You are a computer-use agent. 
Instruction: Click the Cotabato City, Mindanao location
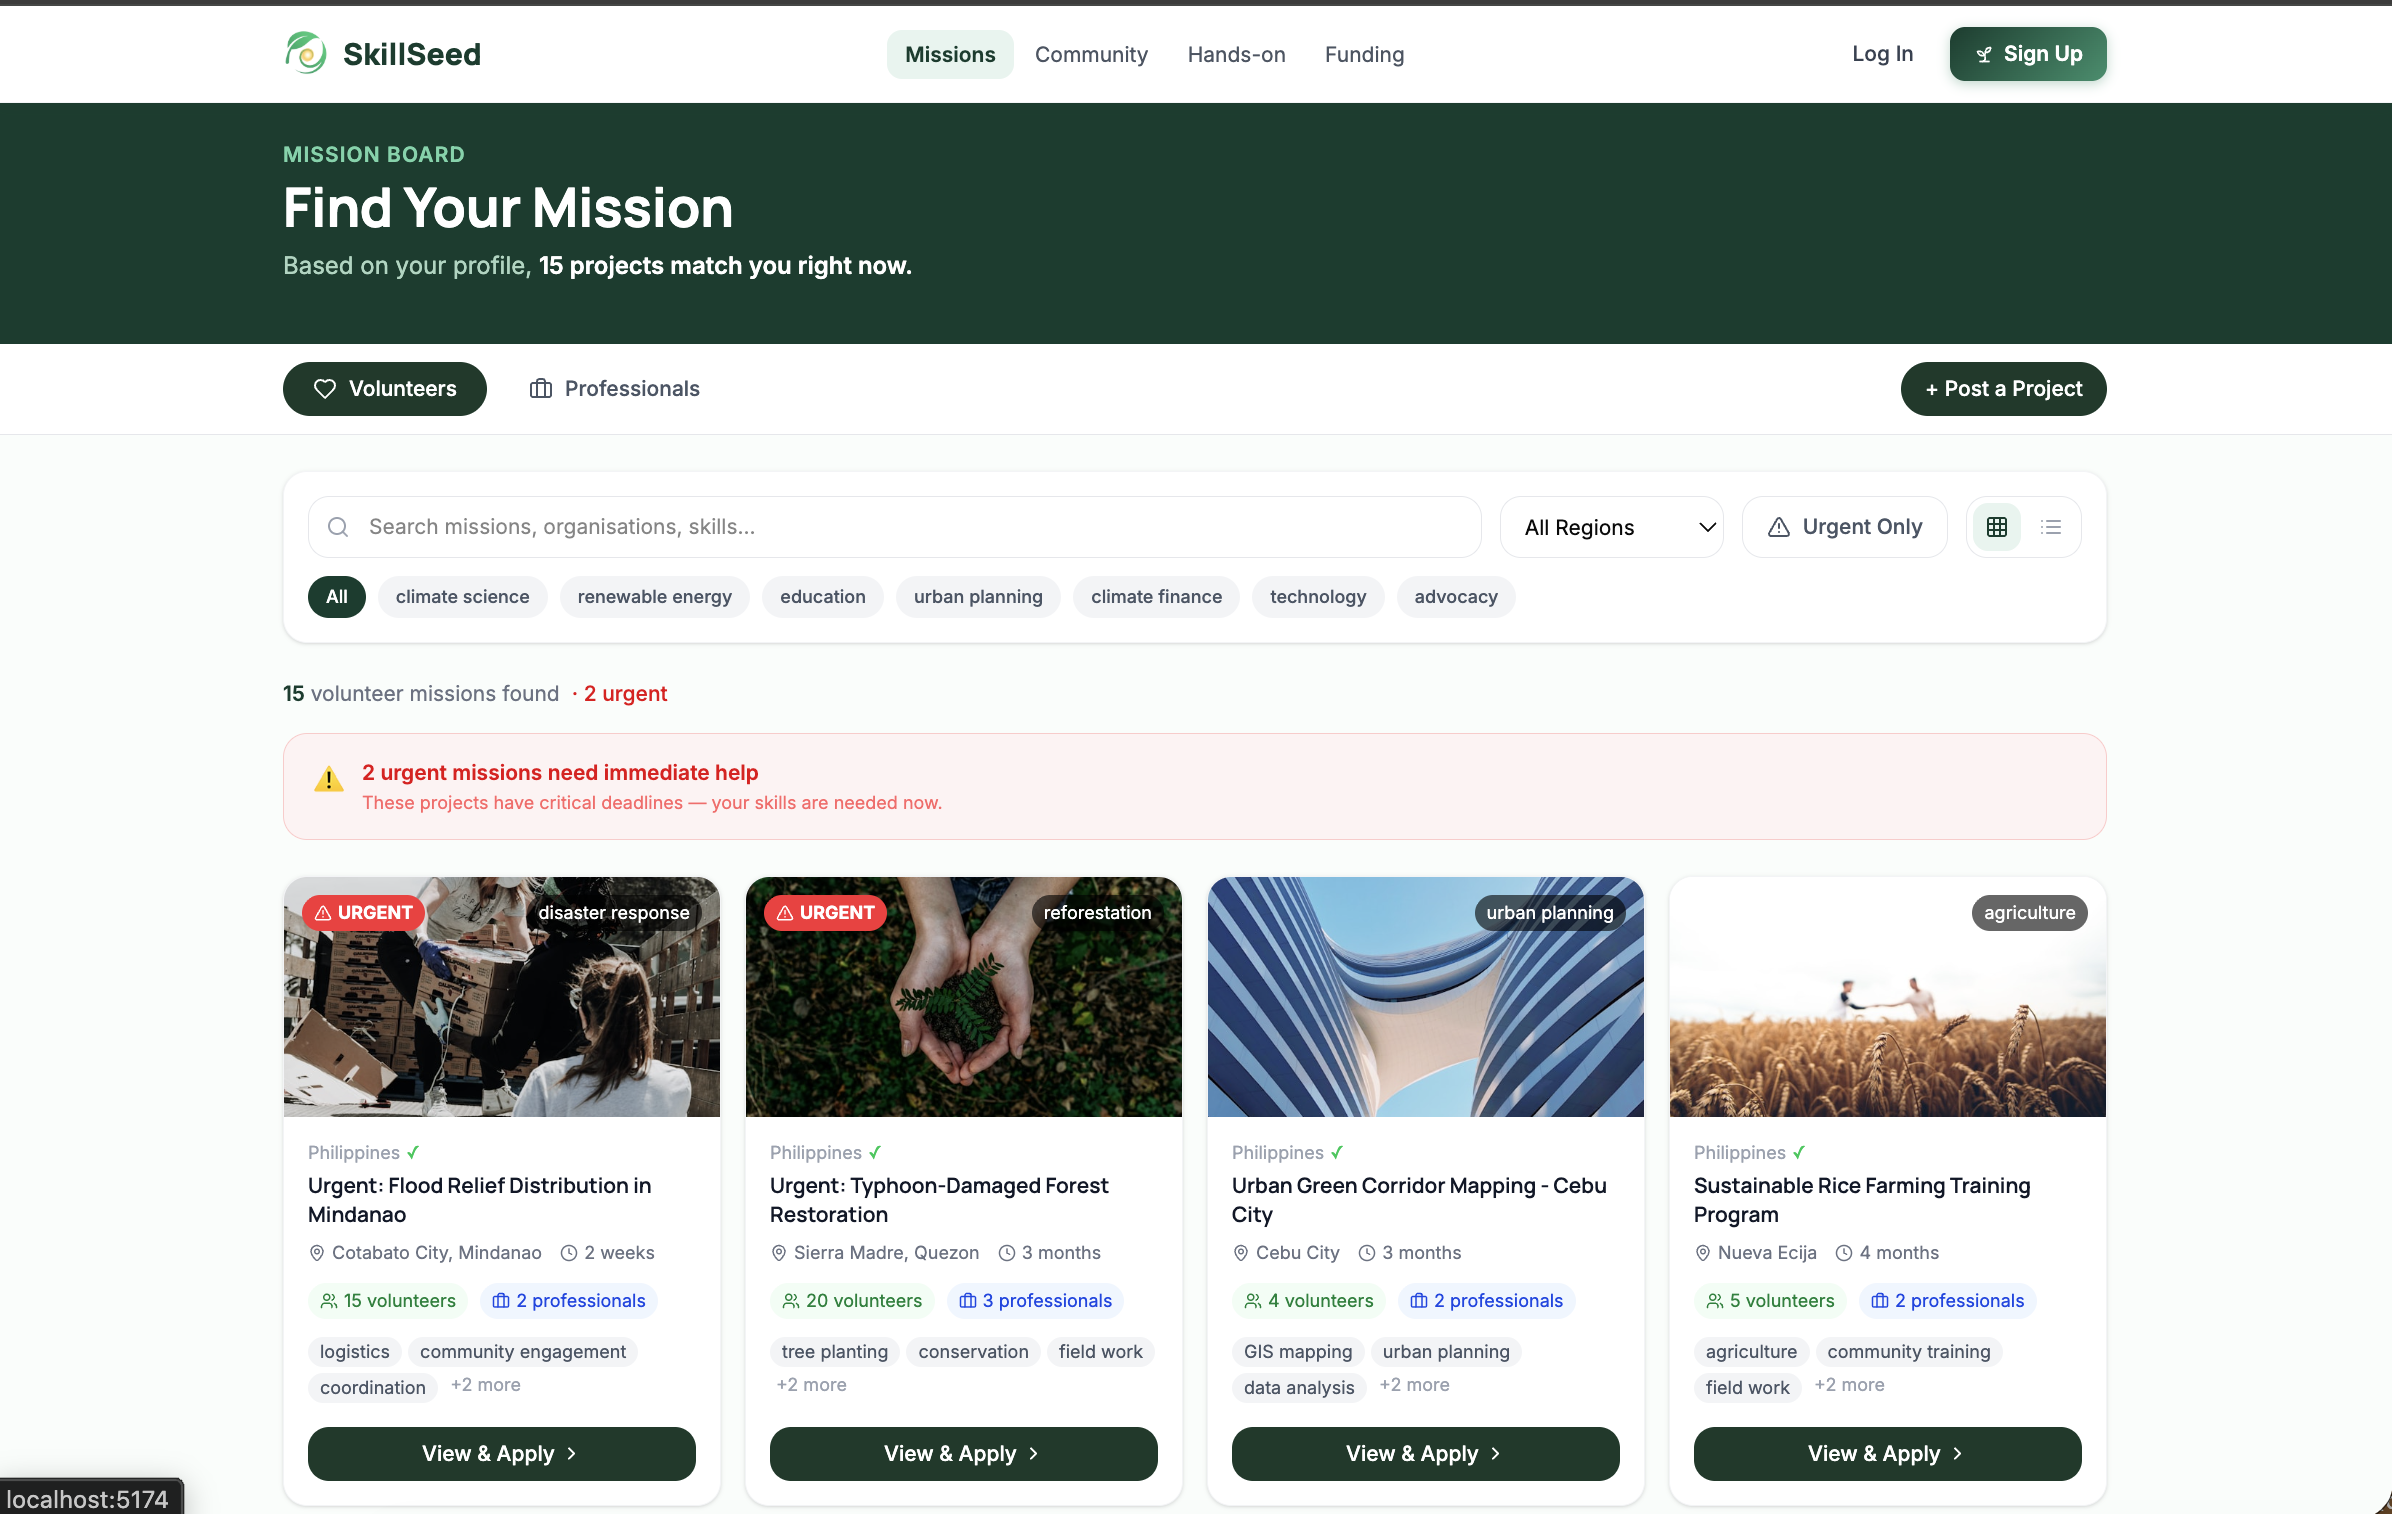point(425,1253)
